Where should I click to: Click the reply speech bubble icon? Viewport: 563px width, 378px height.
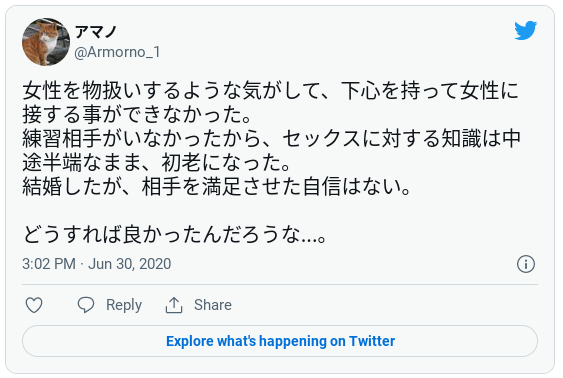click(86, 305)
